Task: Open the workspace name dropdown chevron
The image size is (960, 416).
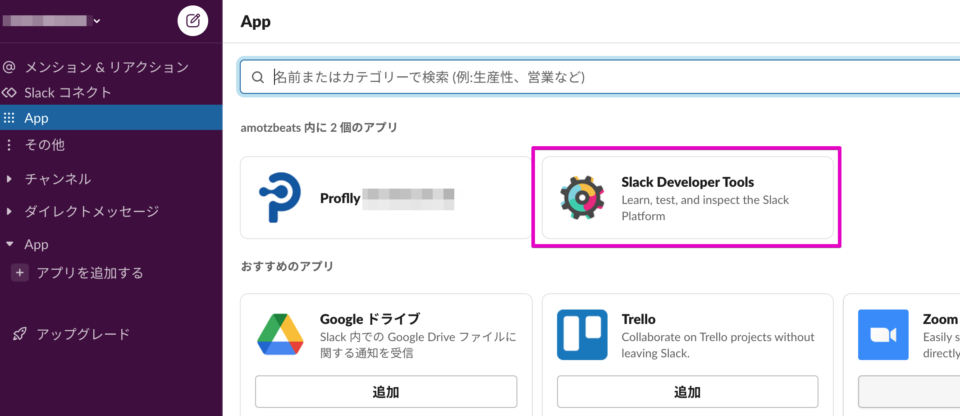Action: [97, 21]
